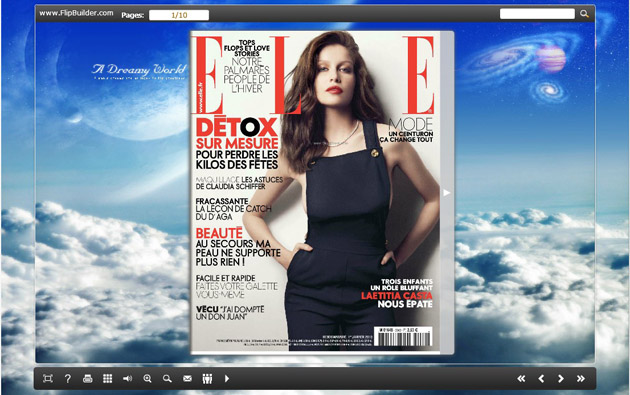Jump to first page double-left arrow
This screenshot has width=630, height=395.
521,379
